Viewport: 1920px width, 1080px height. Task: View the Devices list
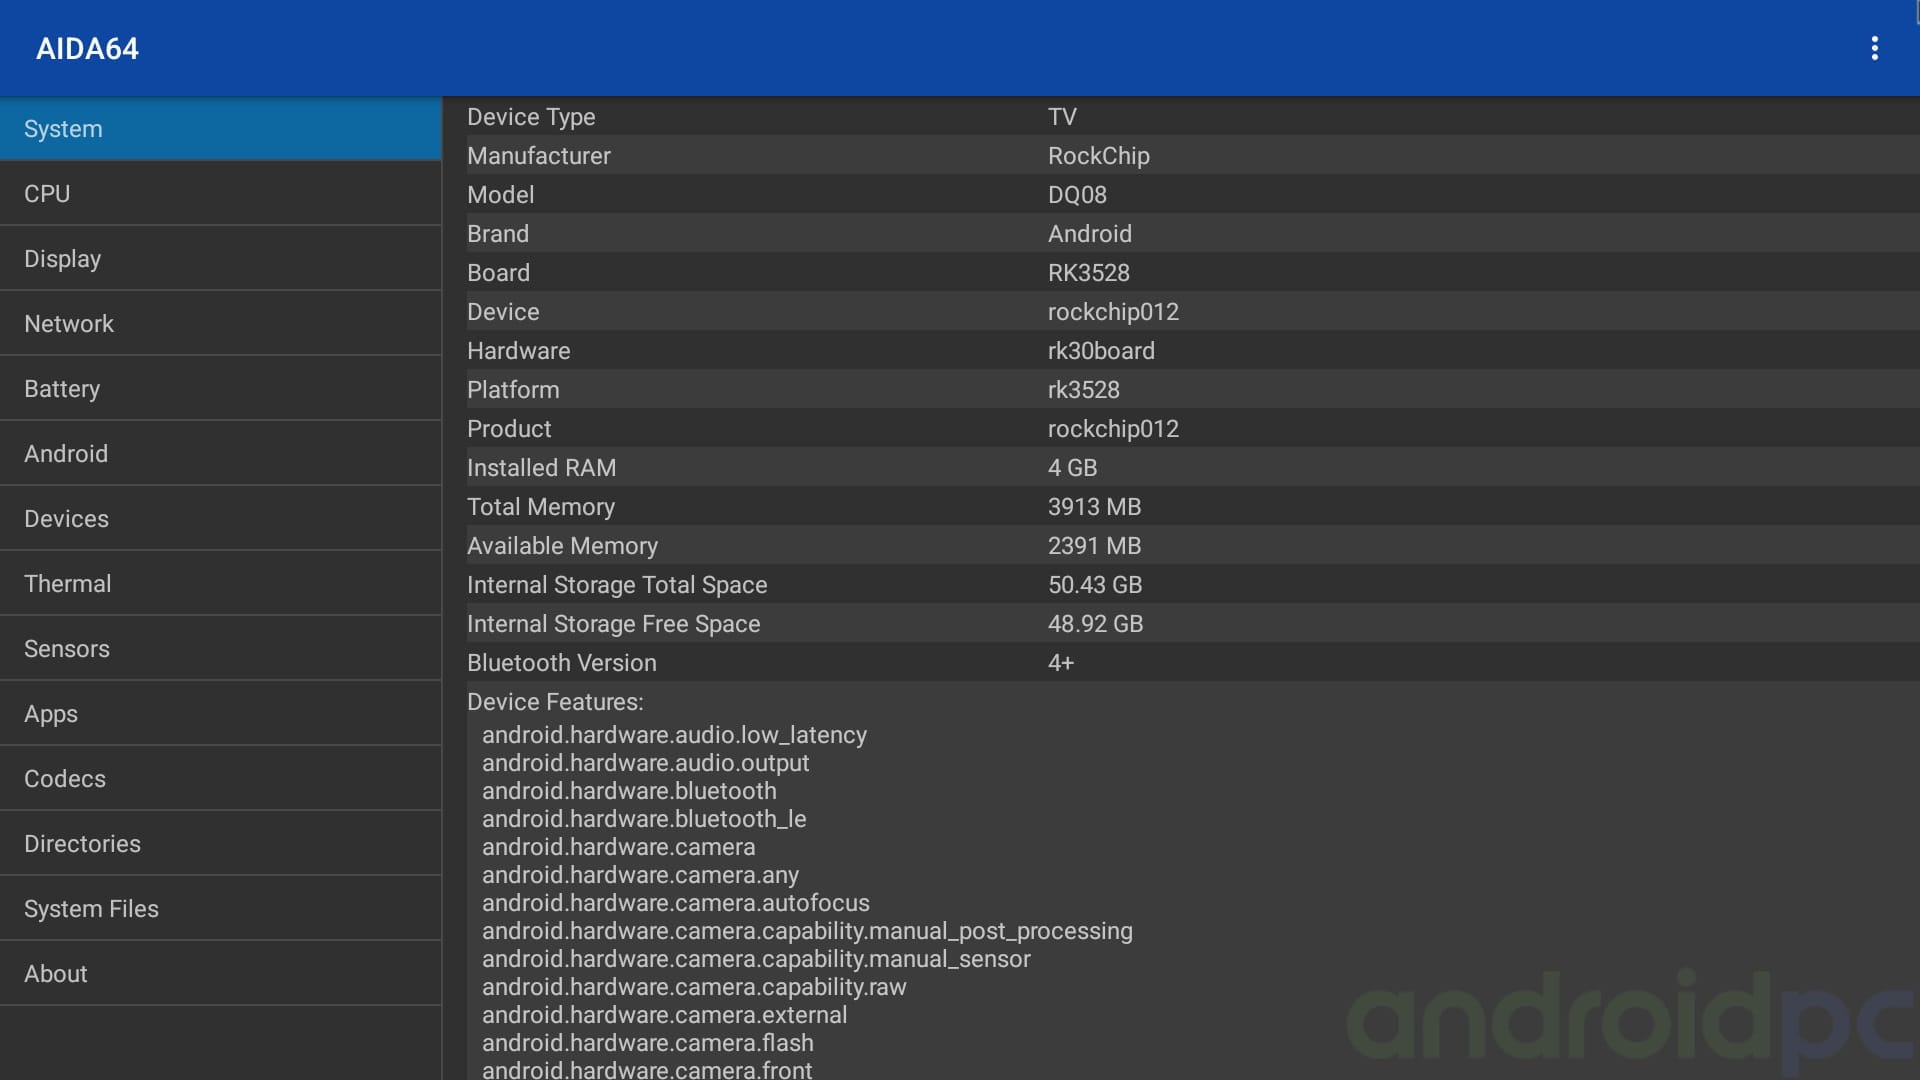[x=220, y=519]
